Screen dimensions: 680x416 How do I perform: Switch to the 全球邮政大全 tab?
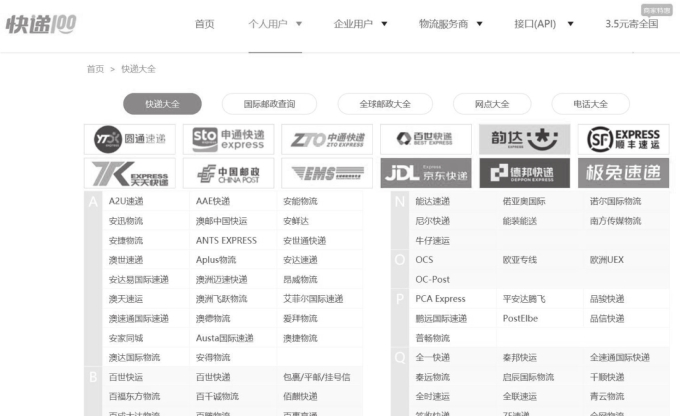[x=385, y=104]
